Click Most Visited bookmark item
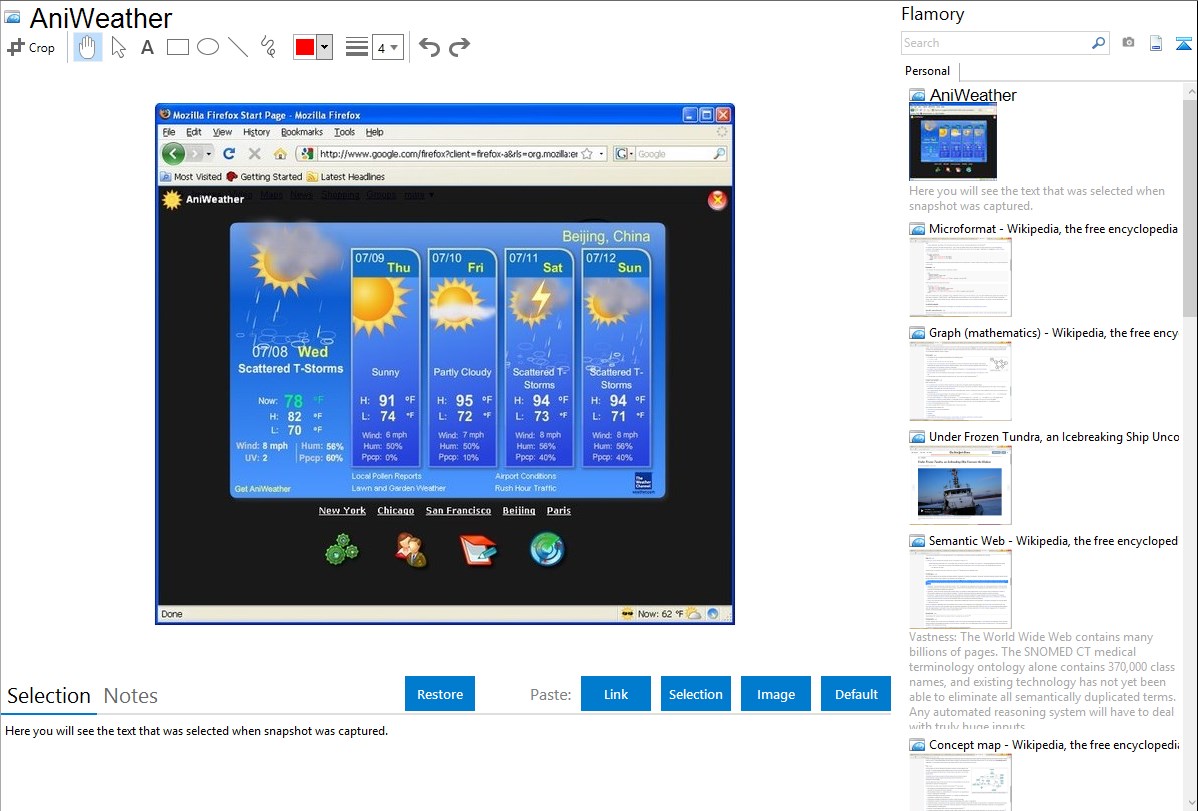Viewport: 1198px width, 811px height. click(191, 177)
